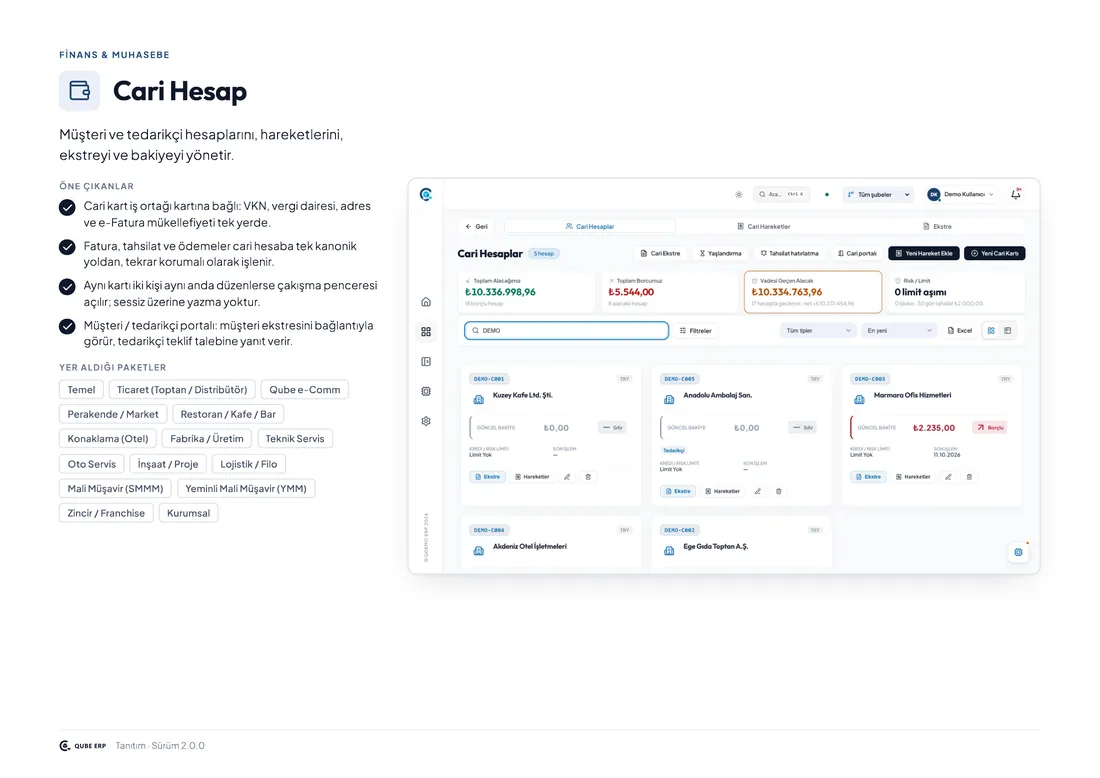
Task: Click Tahsilat hatırlatma button
Action: [790, 253]
